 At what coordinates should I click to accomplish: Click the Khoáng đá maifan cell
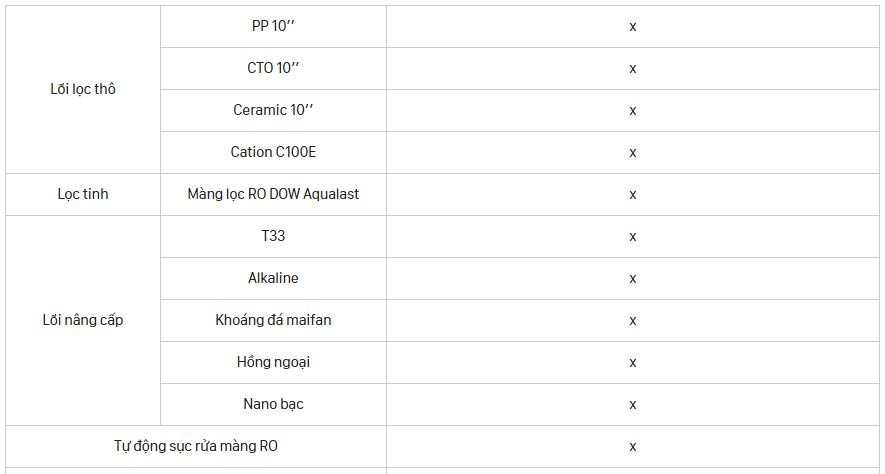273,320
